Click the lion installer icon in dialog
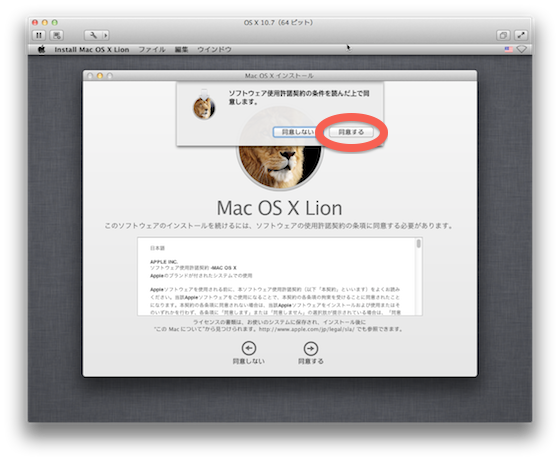560x461 pixels. pyautogui.click(x=204, y=106)
